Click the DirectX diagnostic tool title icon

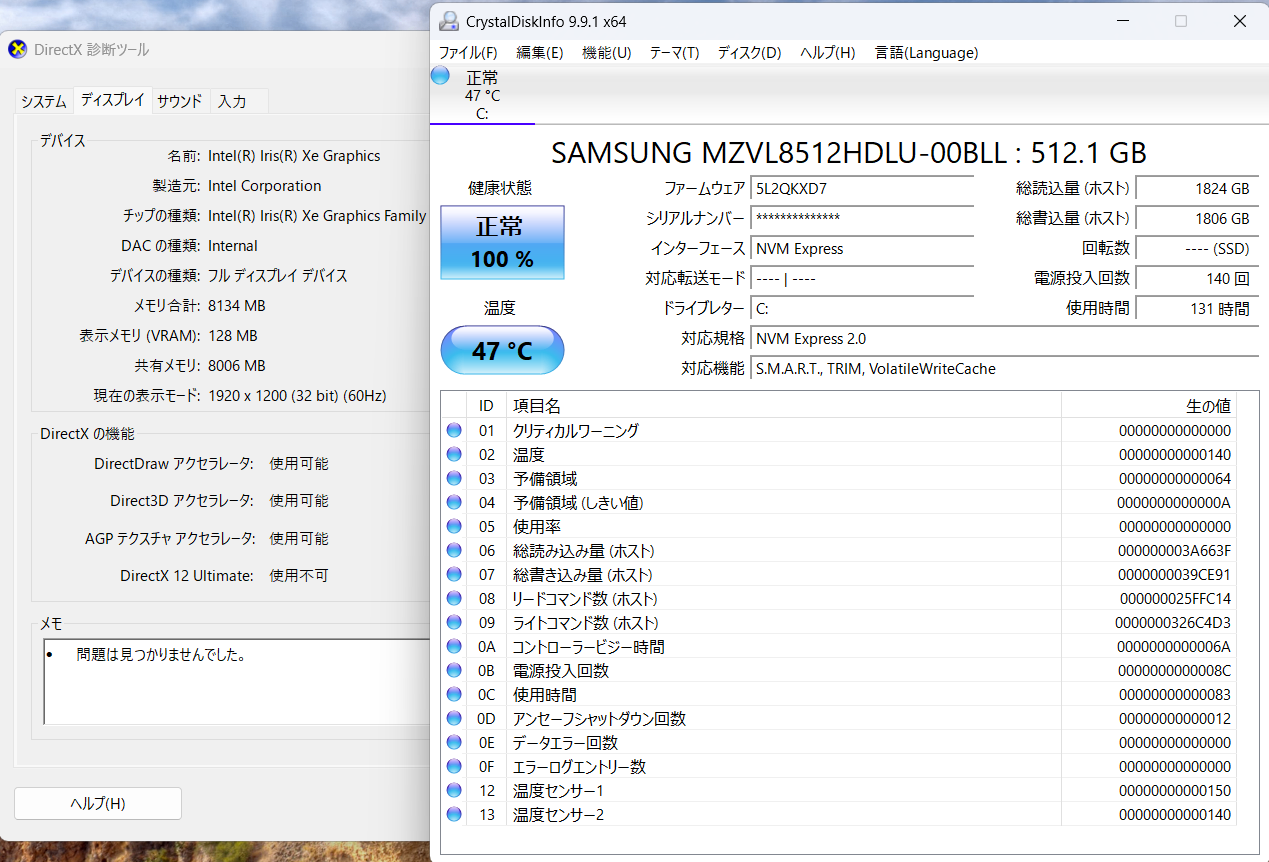[x=18, y=49]
